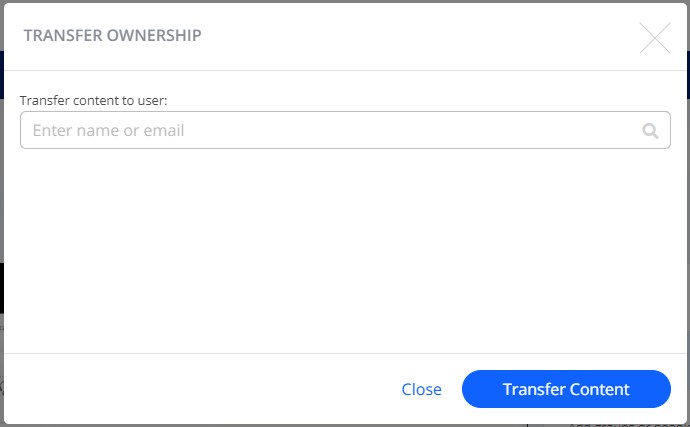Cancel the transfer using Close
The image size is (690, 427).
pyautogui.click(x=421, y=389)
